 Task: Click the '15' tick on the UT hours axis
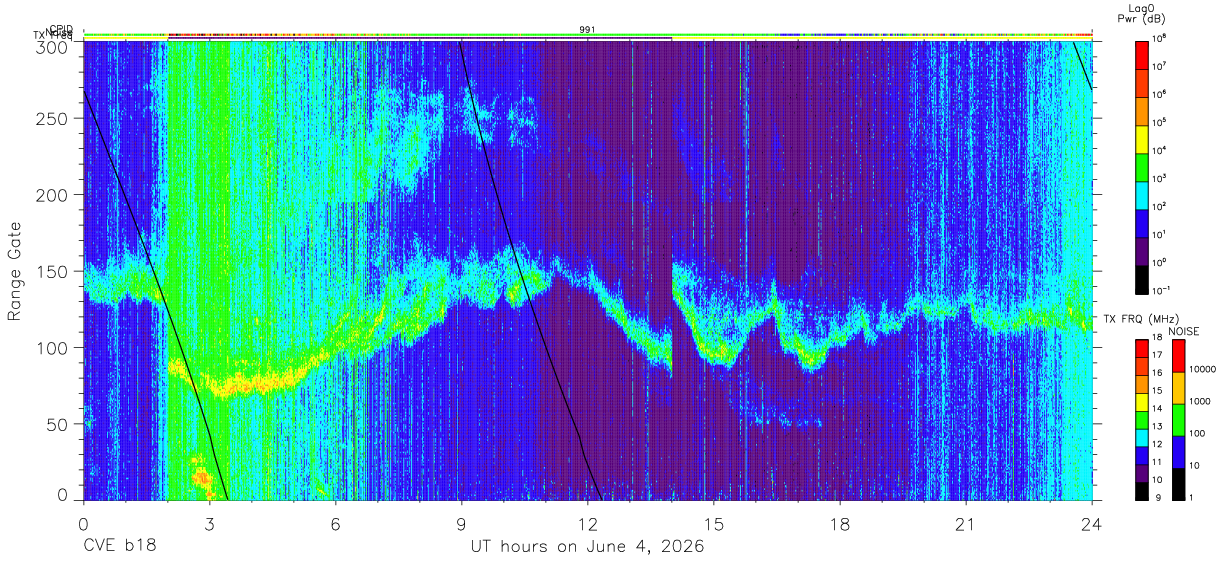point(714,523)
